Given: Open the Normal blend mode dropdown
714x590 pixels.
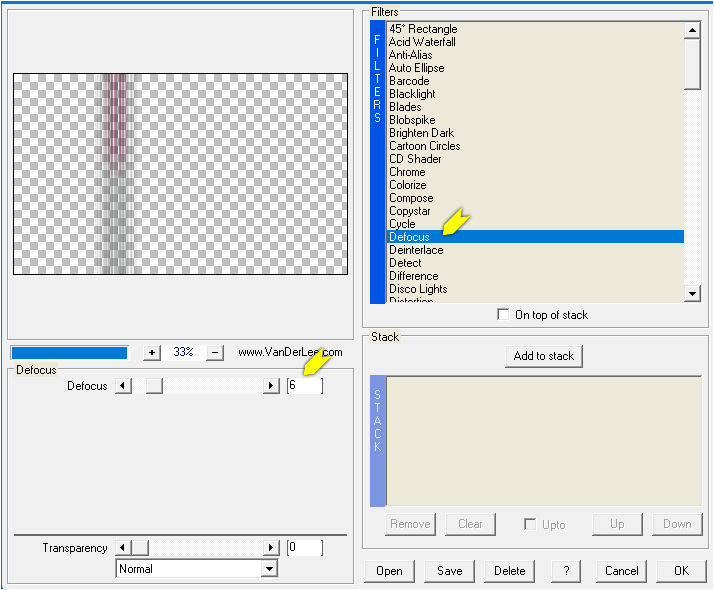Looking at the screenshot, I should point(270,569).
